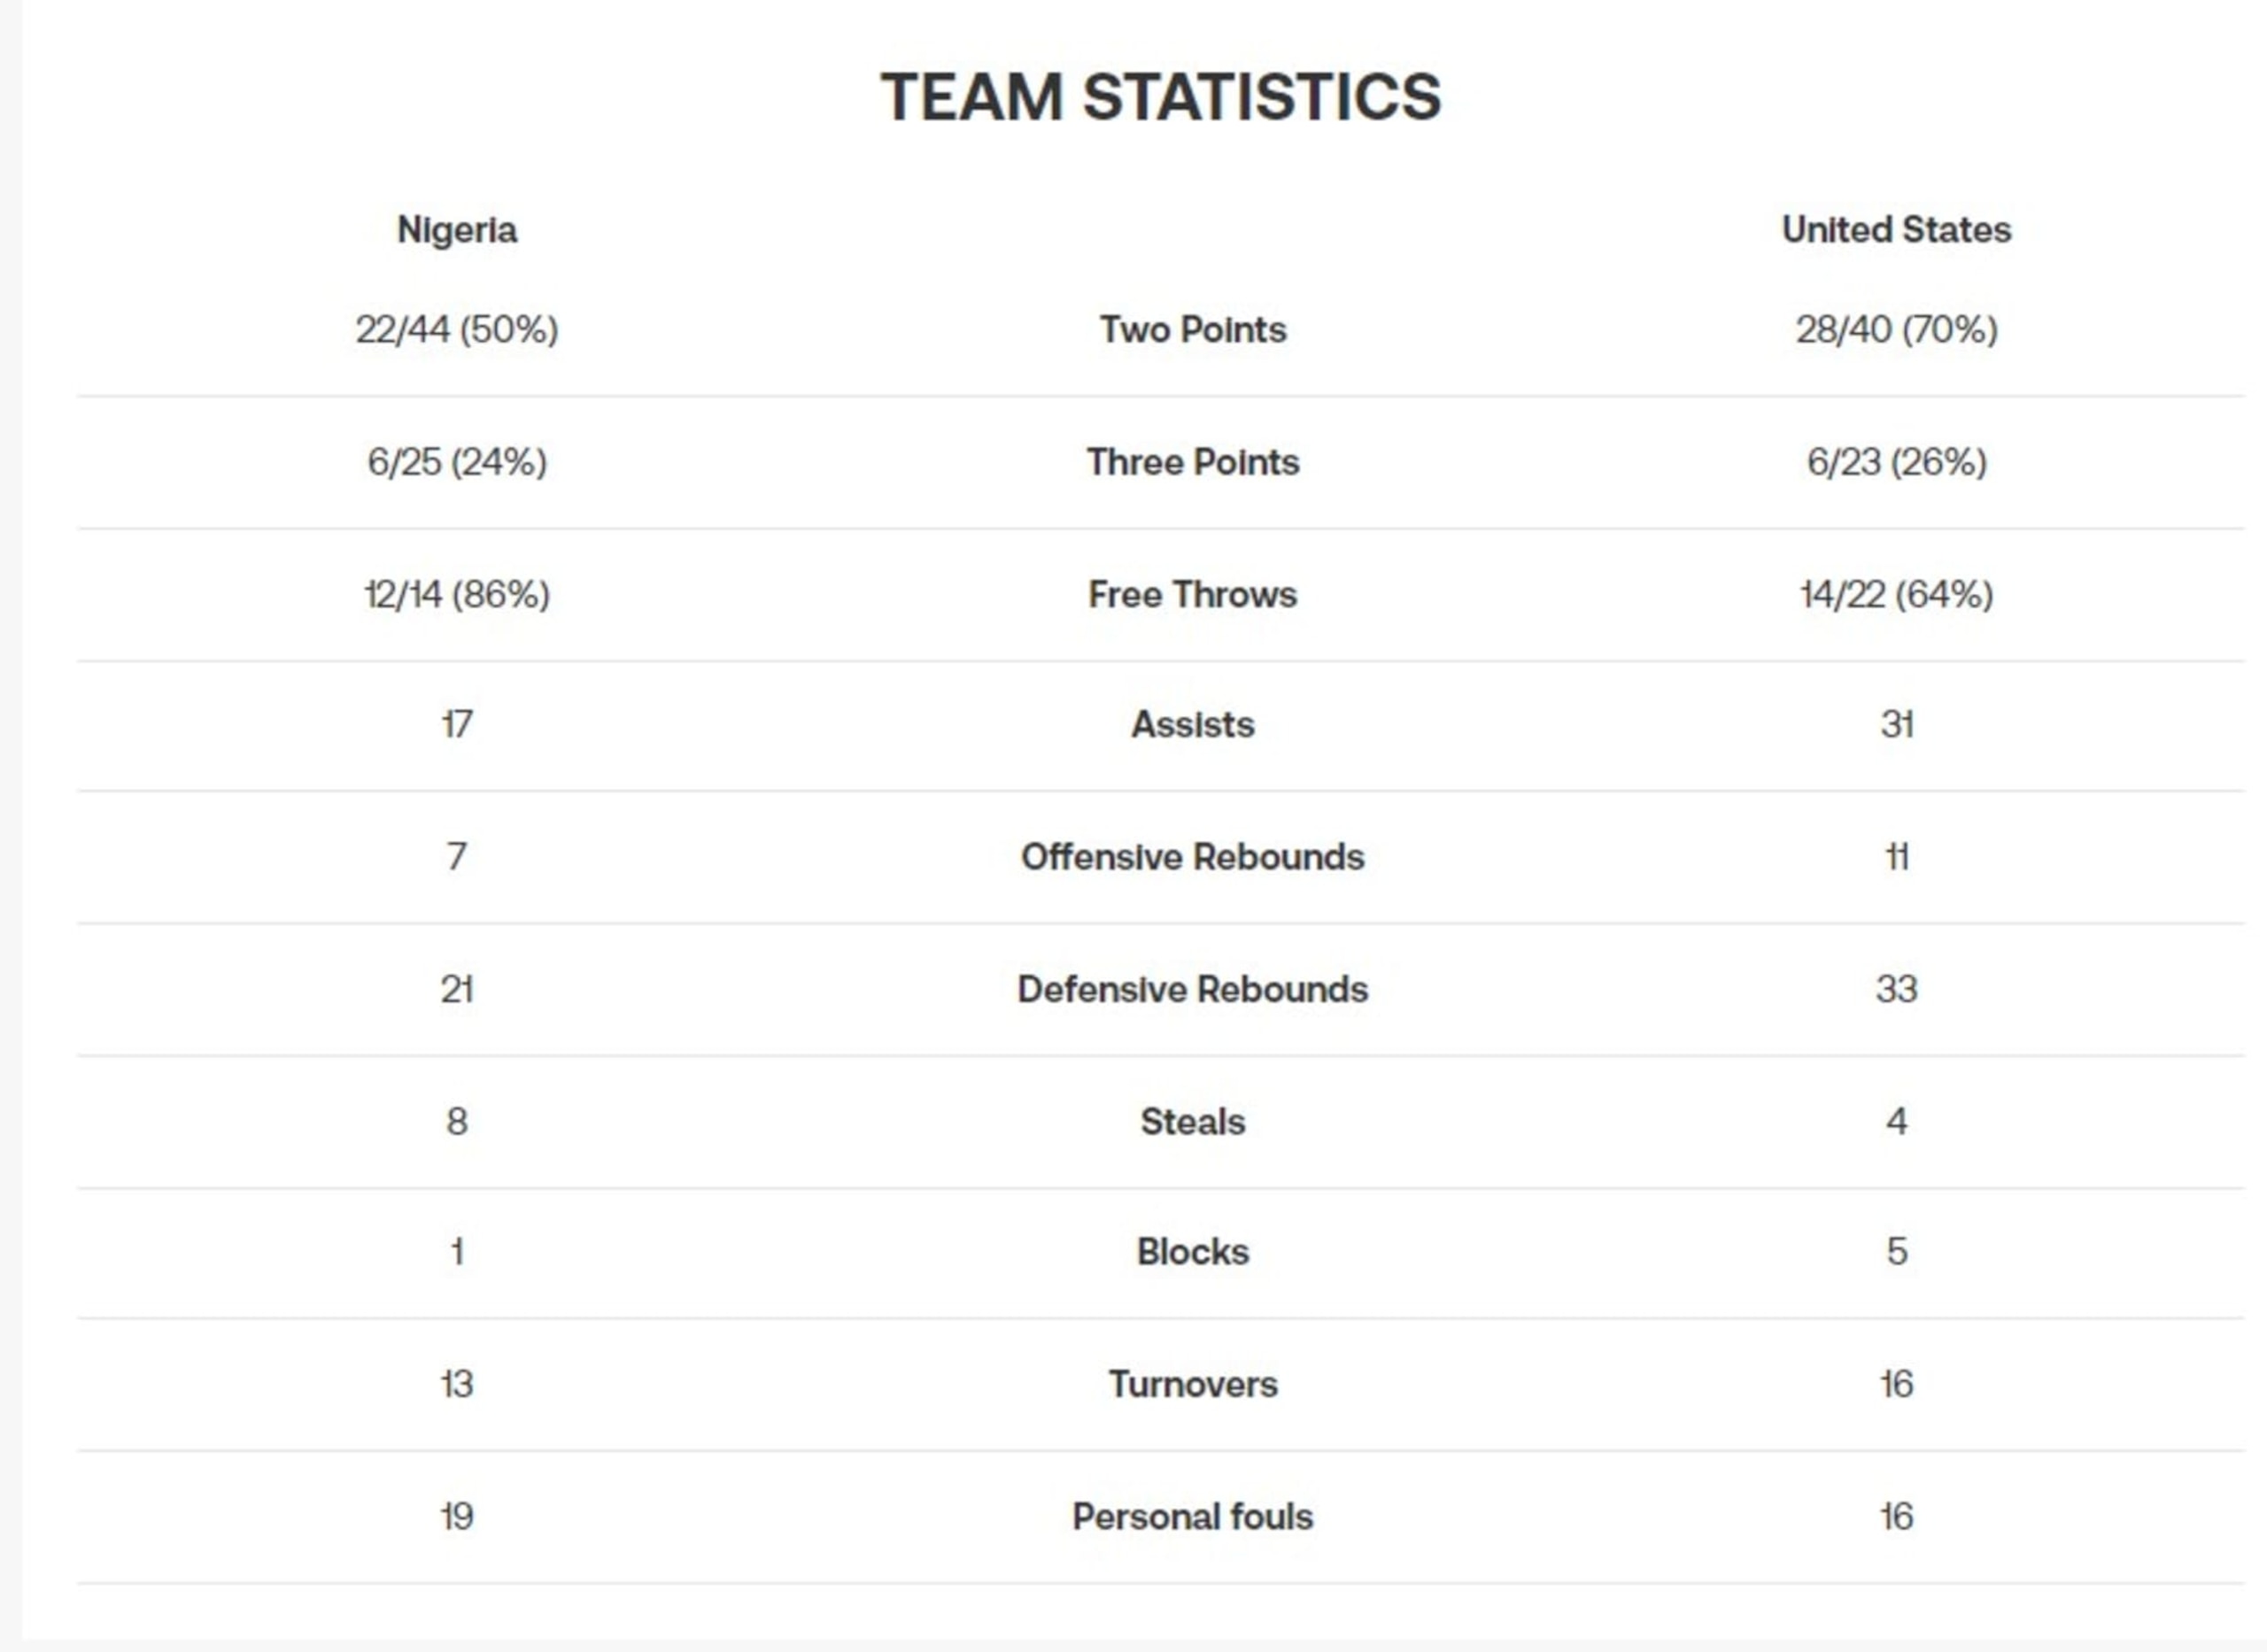Select the Nigeria team column header

(x=457, y=230)
